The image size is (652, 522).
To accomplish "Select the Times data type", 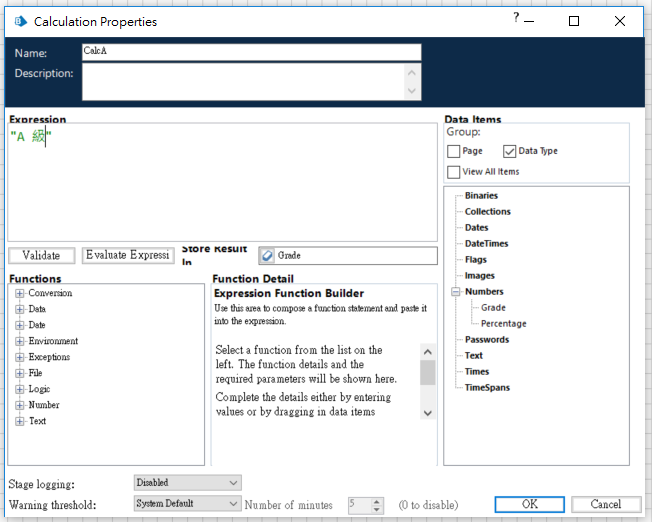I will (477, 371).
